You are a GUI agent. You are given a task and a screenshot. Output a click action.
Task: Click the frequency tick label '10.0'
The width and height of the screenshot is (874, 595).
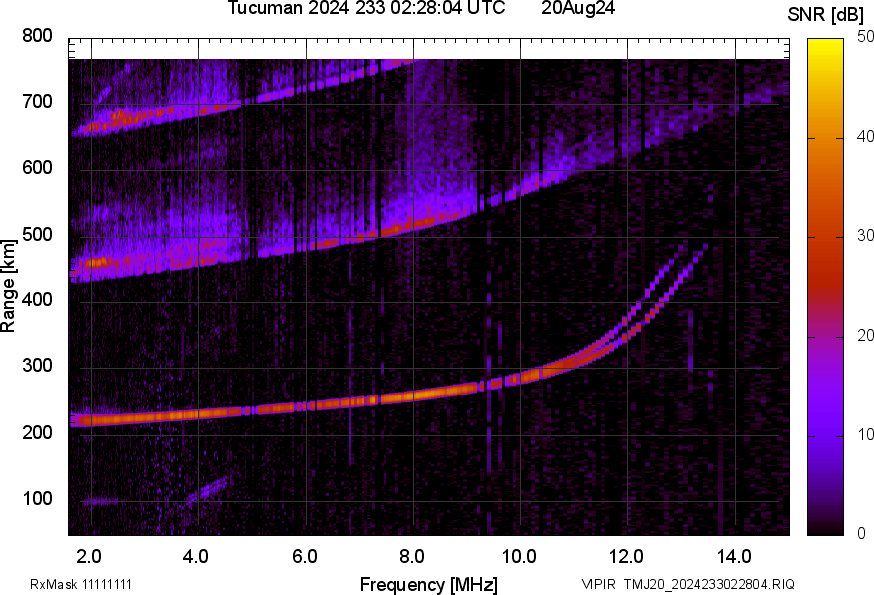519,556
